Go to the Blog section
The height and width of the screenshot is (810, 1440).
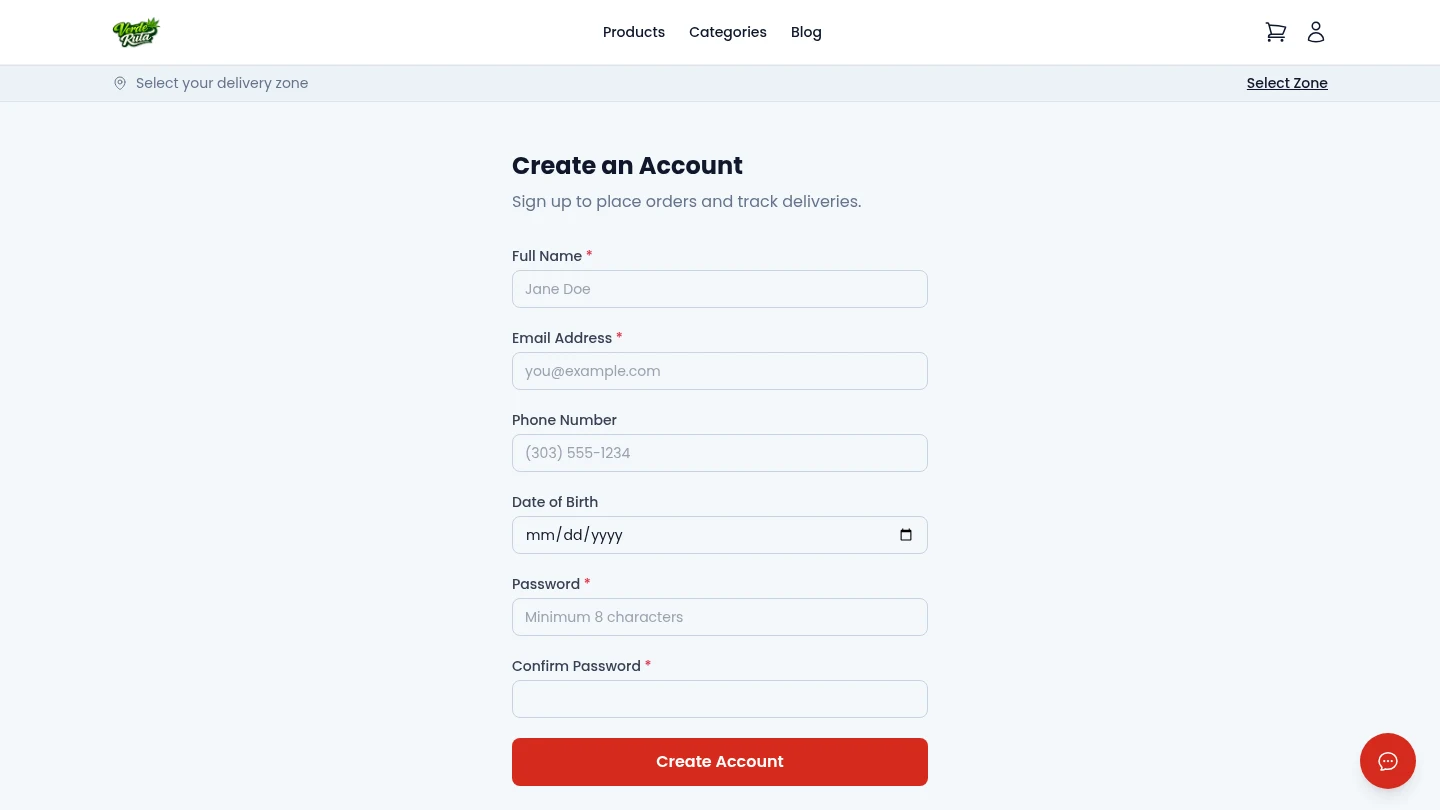coord(806,32)
